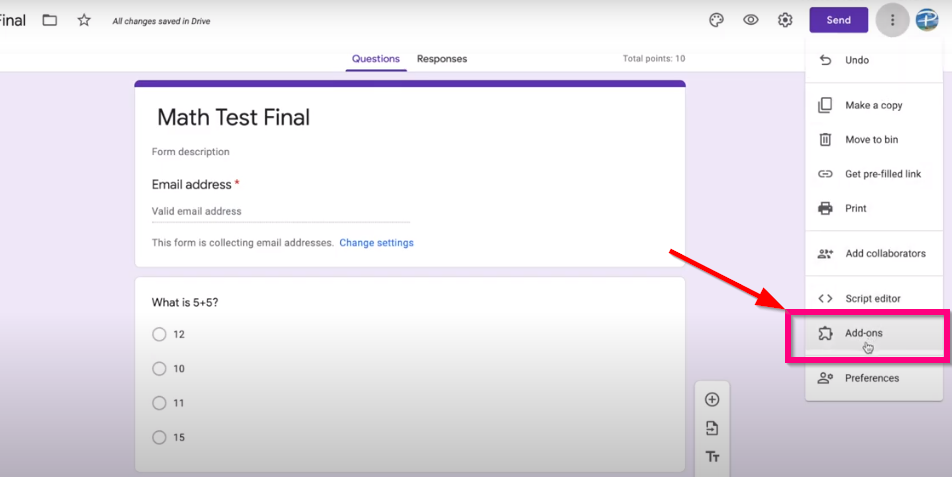952x477 pixels.
Task: Click the three-dot more options button
Action: pyautogui.click(x=892, y=20)
